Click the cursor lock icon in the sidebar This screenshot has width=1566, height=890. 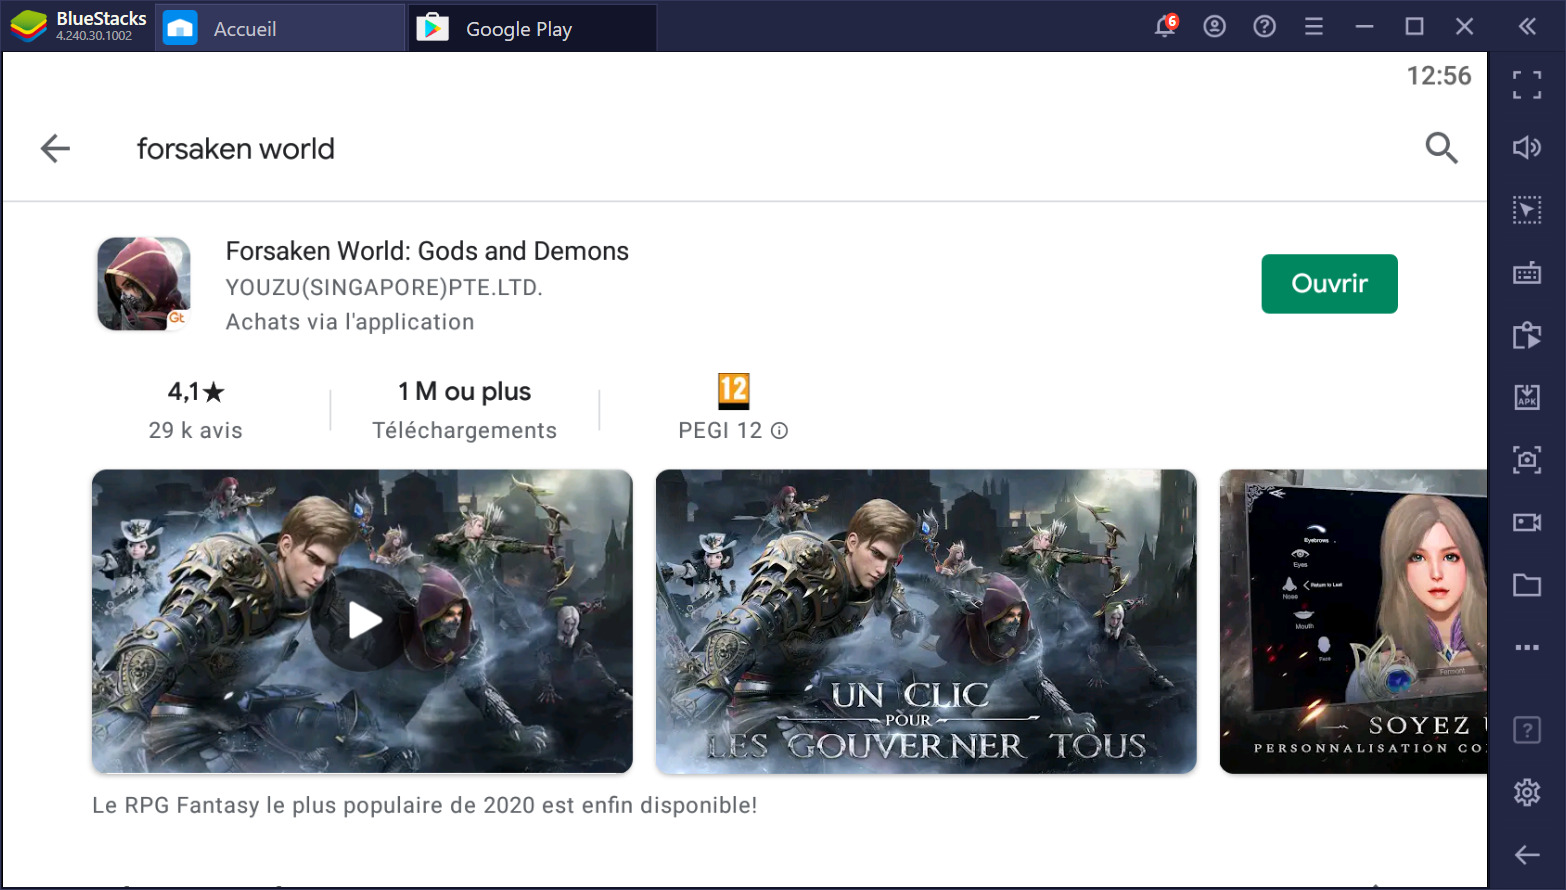tap(1527, 210)
